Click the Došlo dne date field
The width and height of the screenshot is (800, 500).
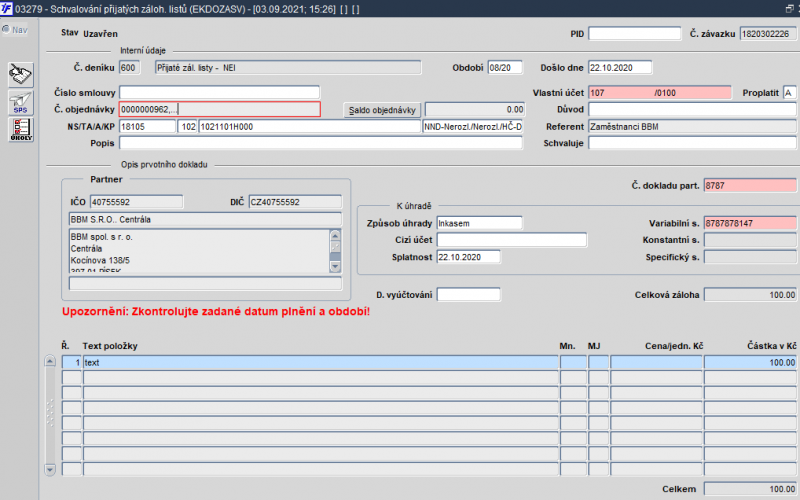620,67
